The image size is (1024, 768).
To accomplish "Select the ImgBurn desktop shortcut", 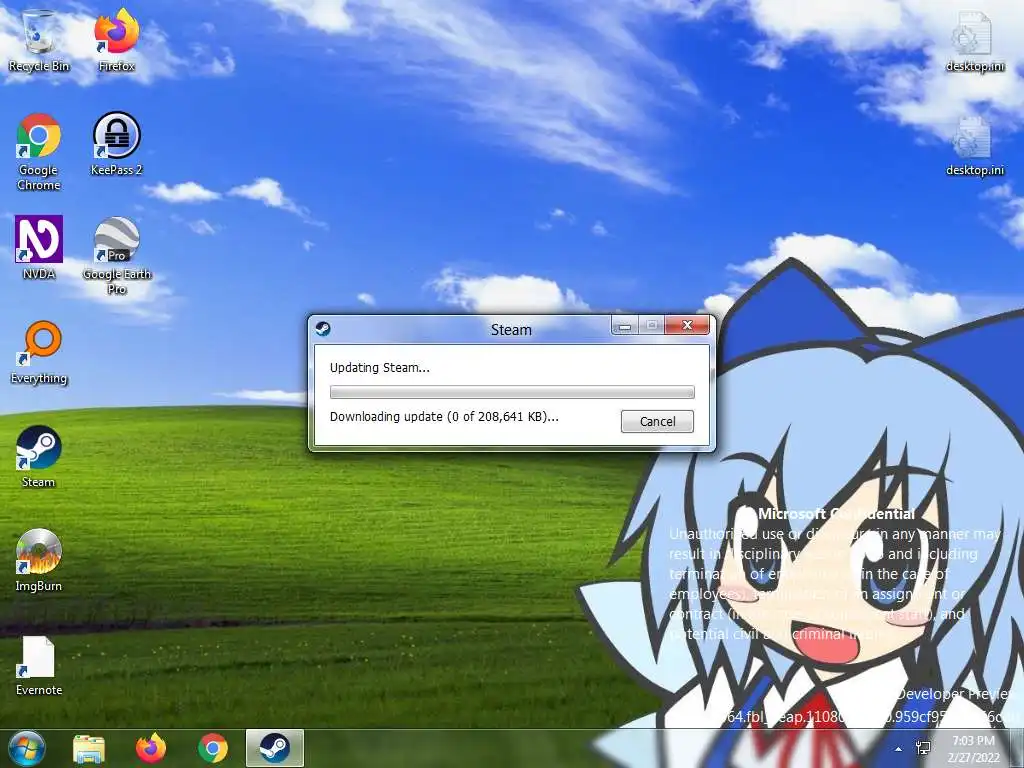I will click(39, 560).
